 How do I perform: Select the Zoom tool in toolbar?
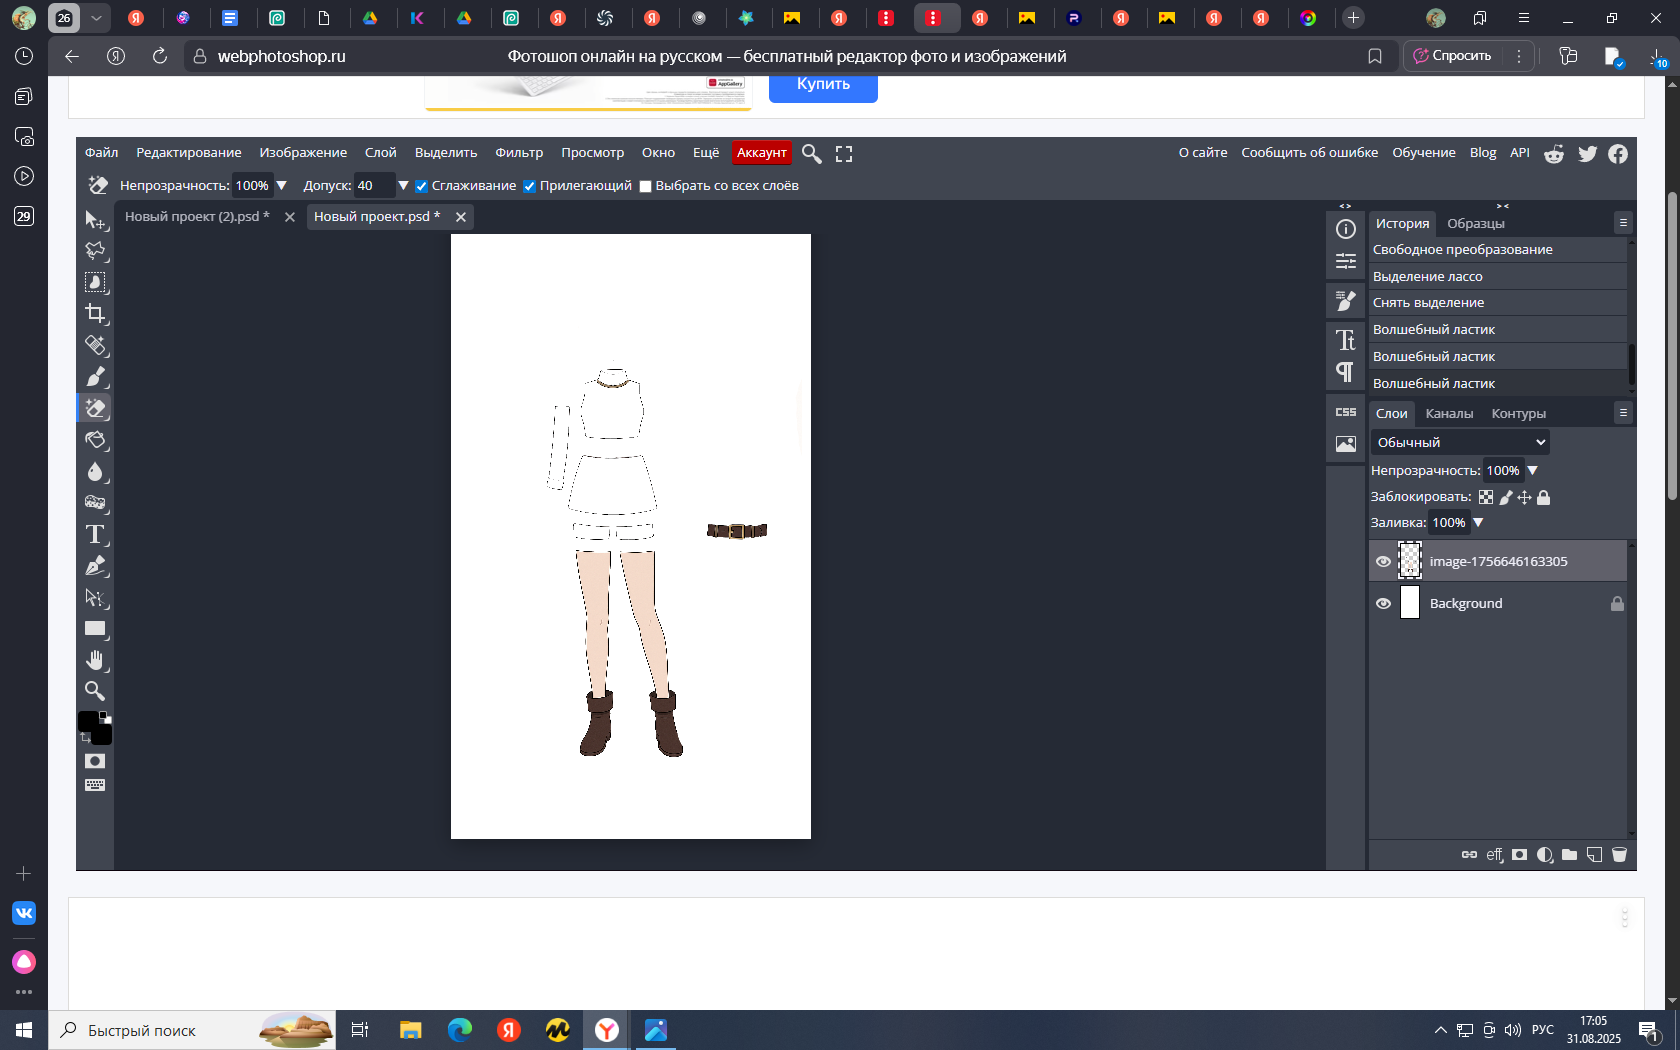pos(95,691)
